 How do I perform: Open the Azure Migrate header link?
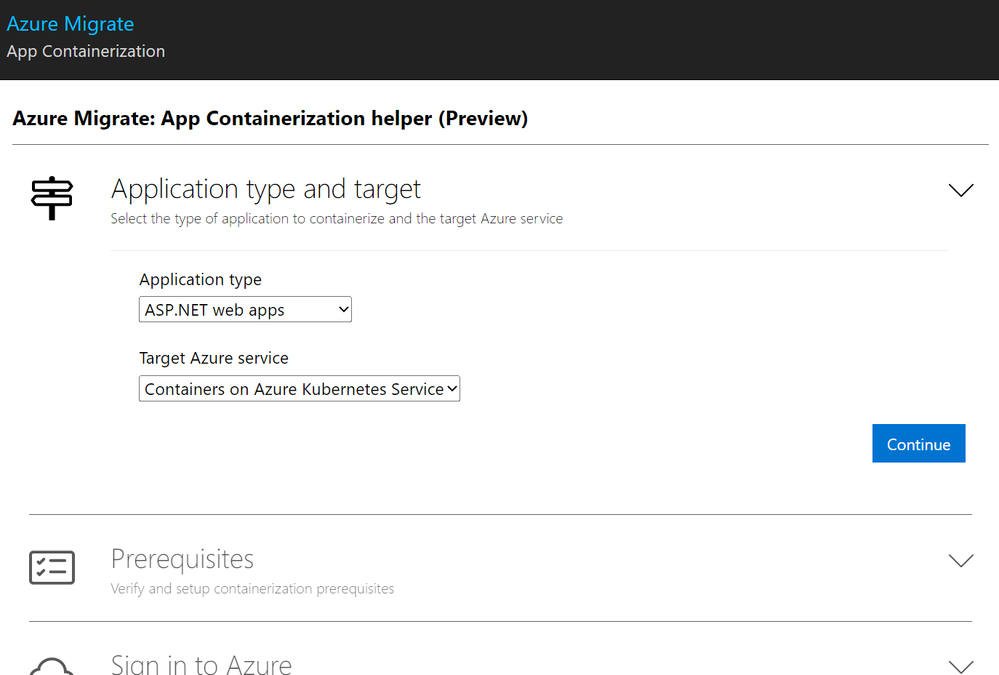[x=70, y=24]
